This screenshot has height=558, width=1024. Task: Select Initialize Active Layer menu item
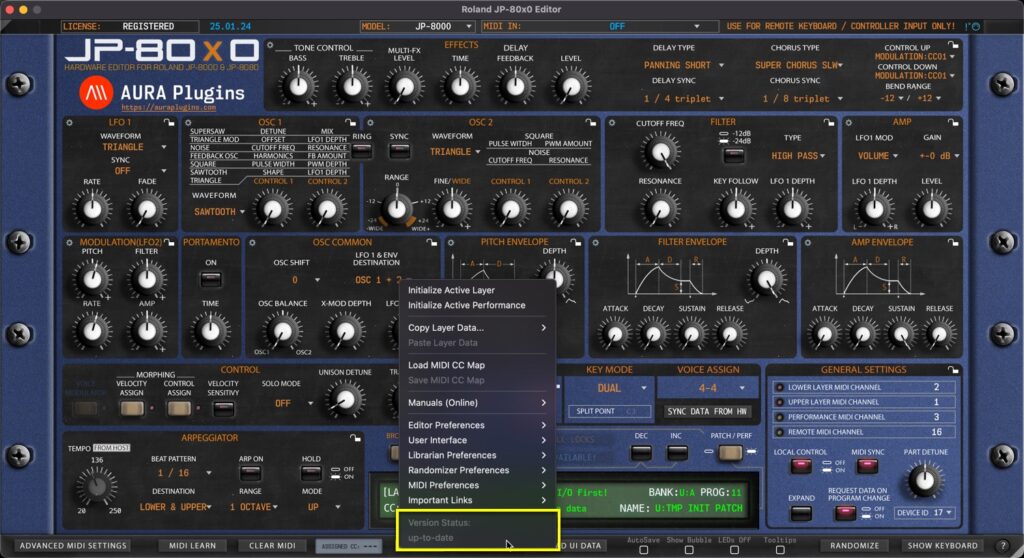(477, 290)
